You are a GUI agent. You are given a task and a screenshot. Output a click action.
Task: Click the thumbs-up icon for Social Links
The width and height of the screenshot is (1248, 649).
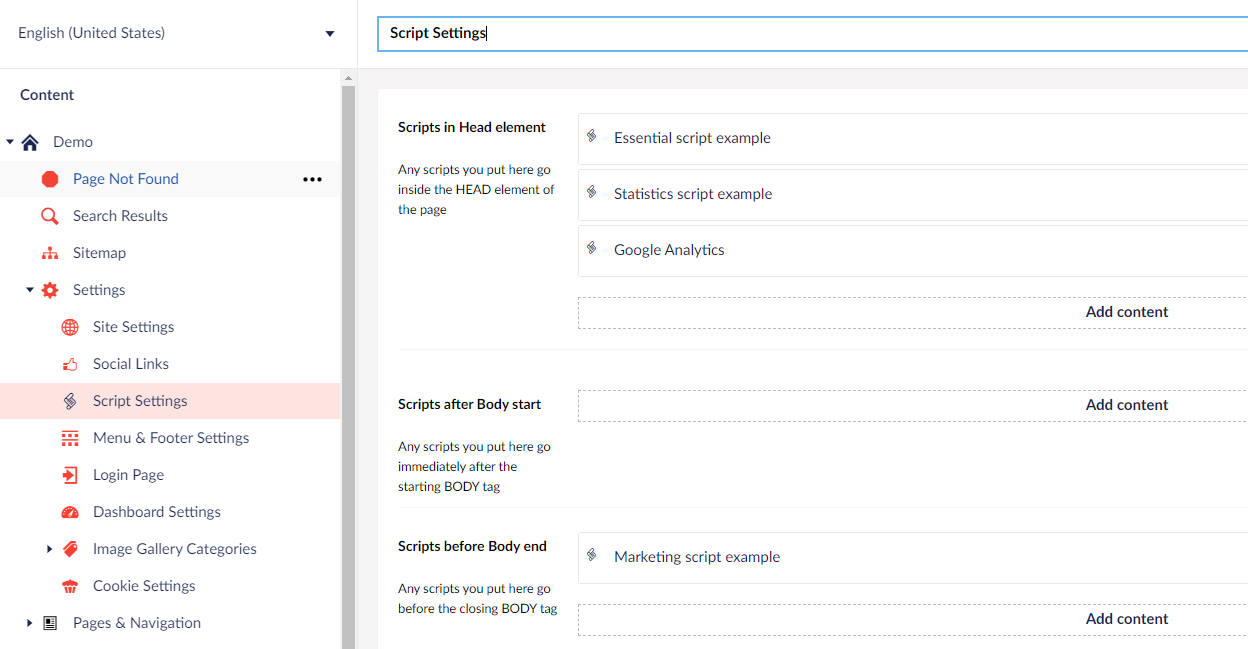pyautogui.click(x=70, y=364)
